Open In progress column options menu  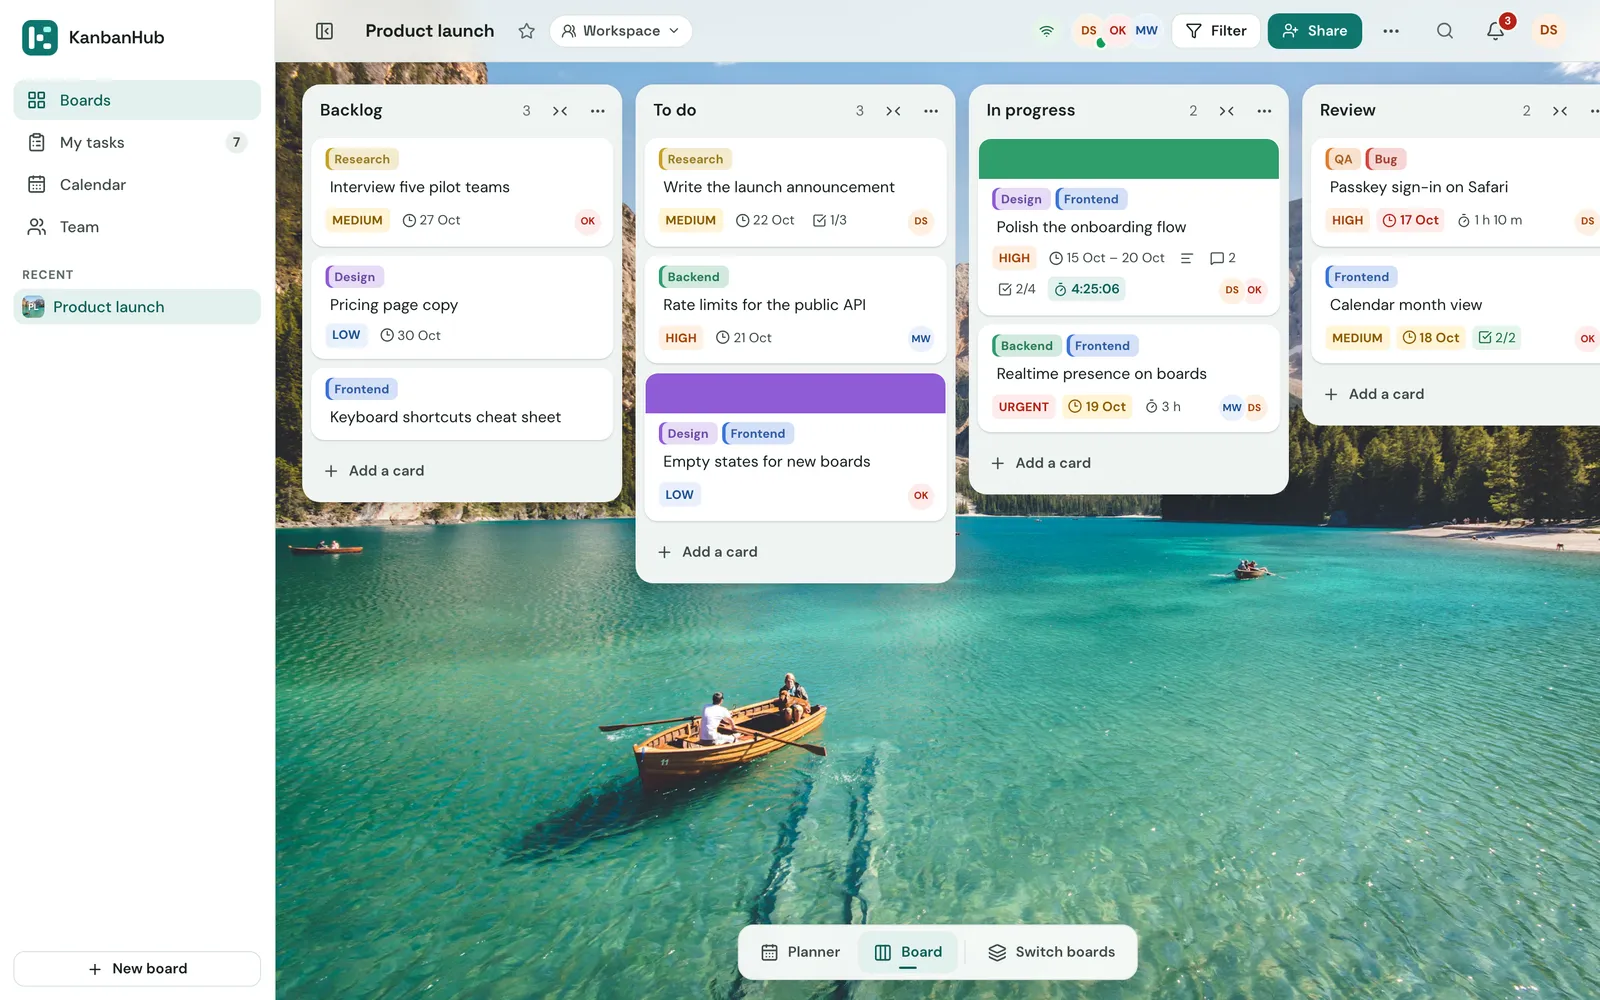pos(1264,111)
